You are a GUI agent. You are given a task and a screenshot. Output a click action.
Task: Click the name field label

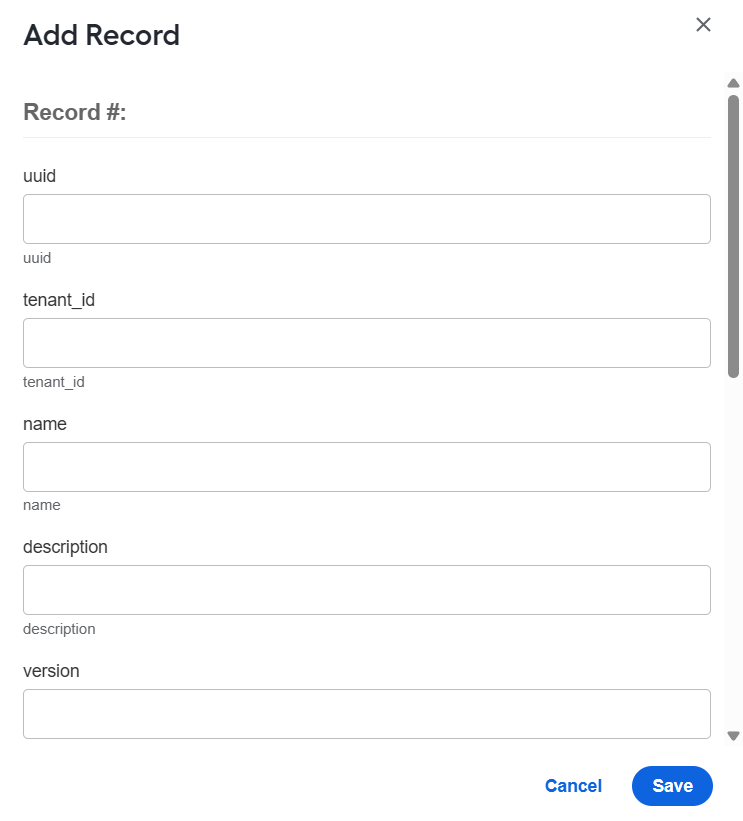coord(45,424)
